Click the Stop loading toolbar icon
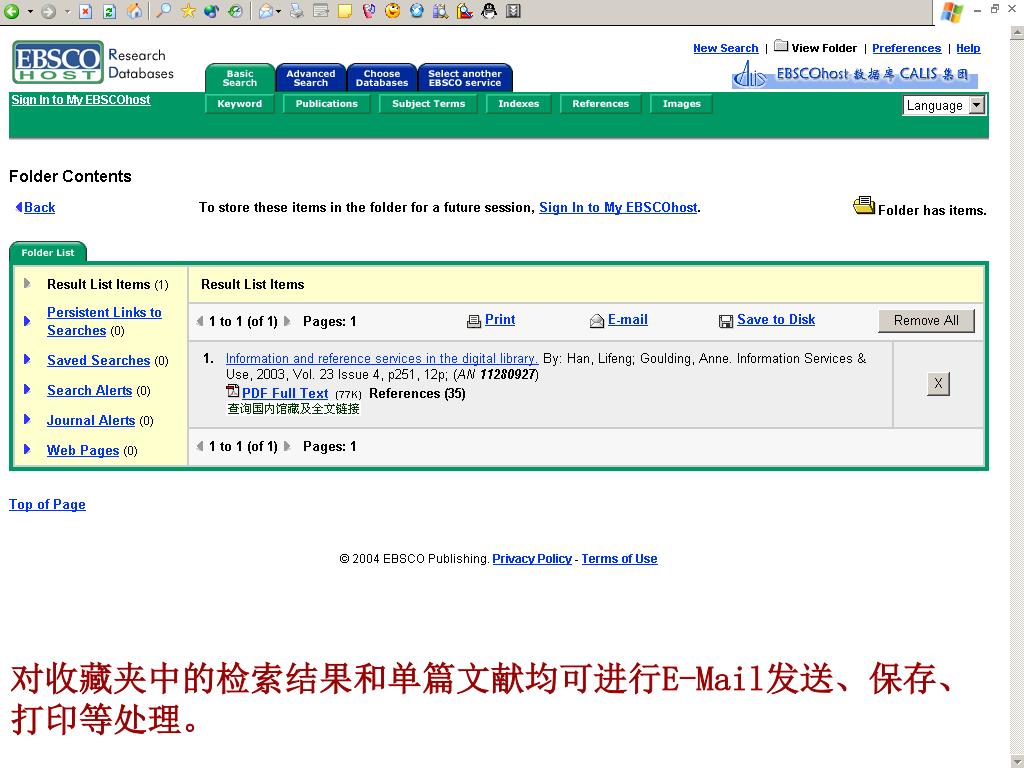The height and width of the screenshot is (768, 1024). [86, 11]
